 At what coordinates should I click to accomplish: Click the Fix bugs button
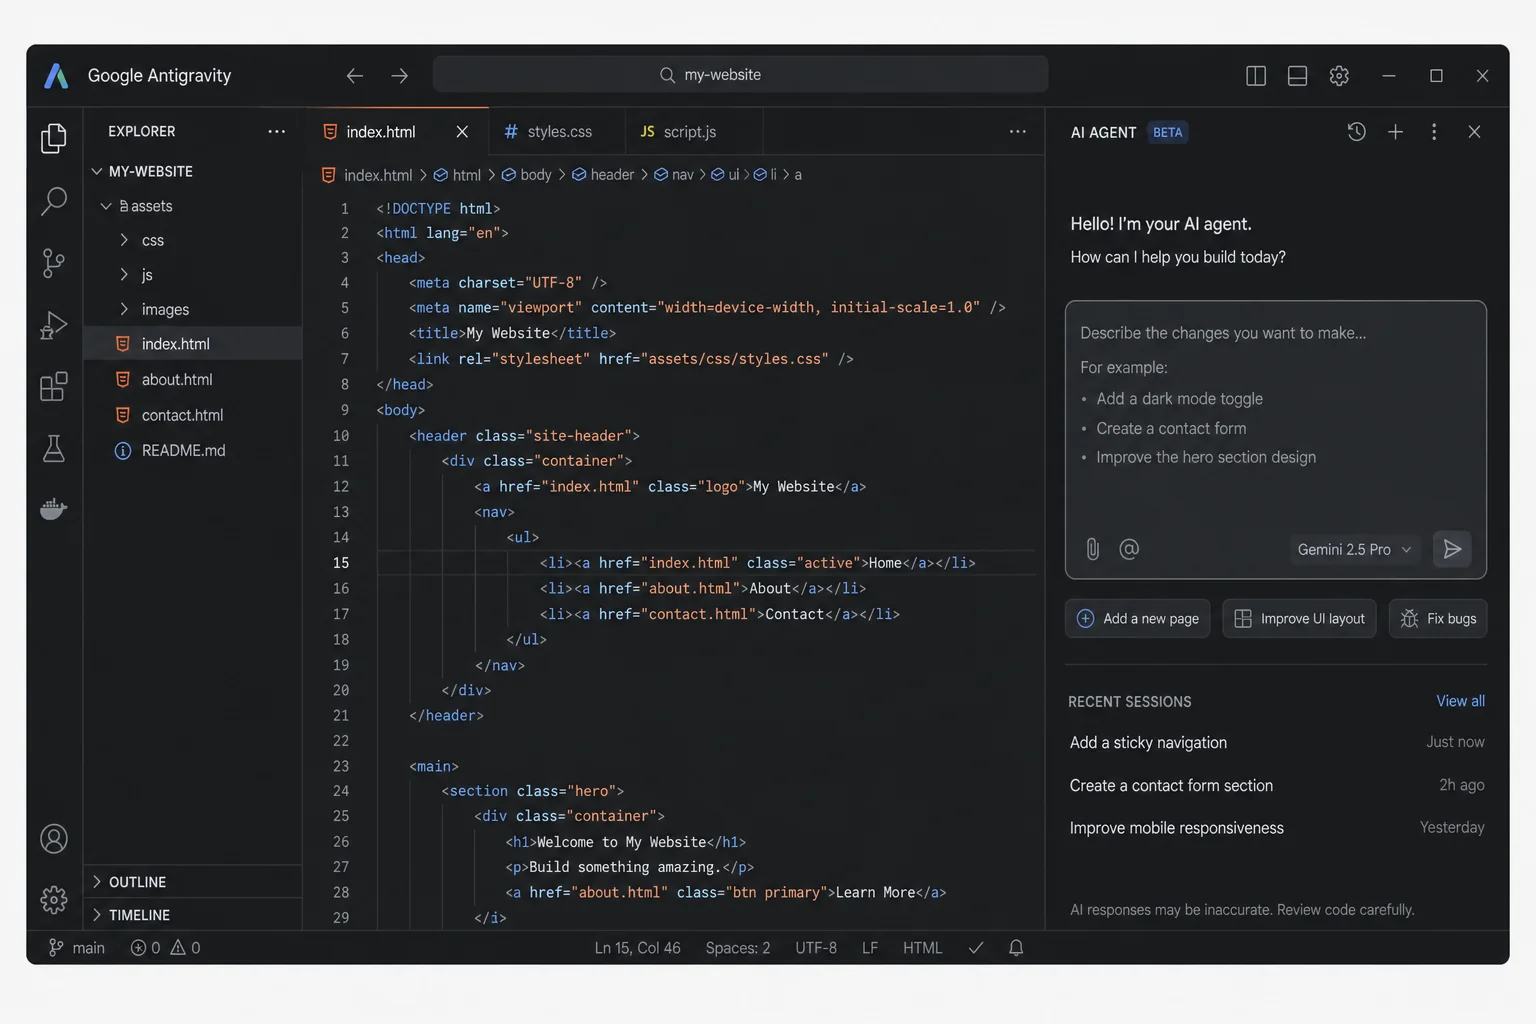[x=1438, y=619]
